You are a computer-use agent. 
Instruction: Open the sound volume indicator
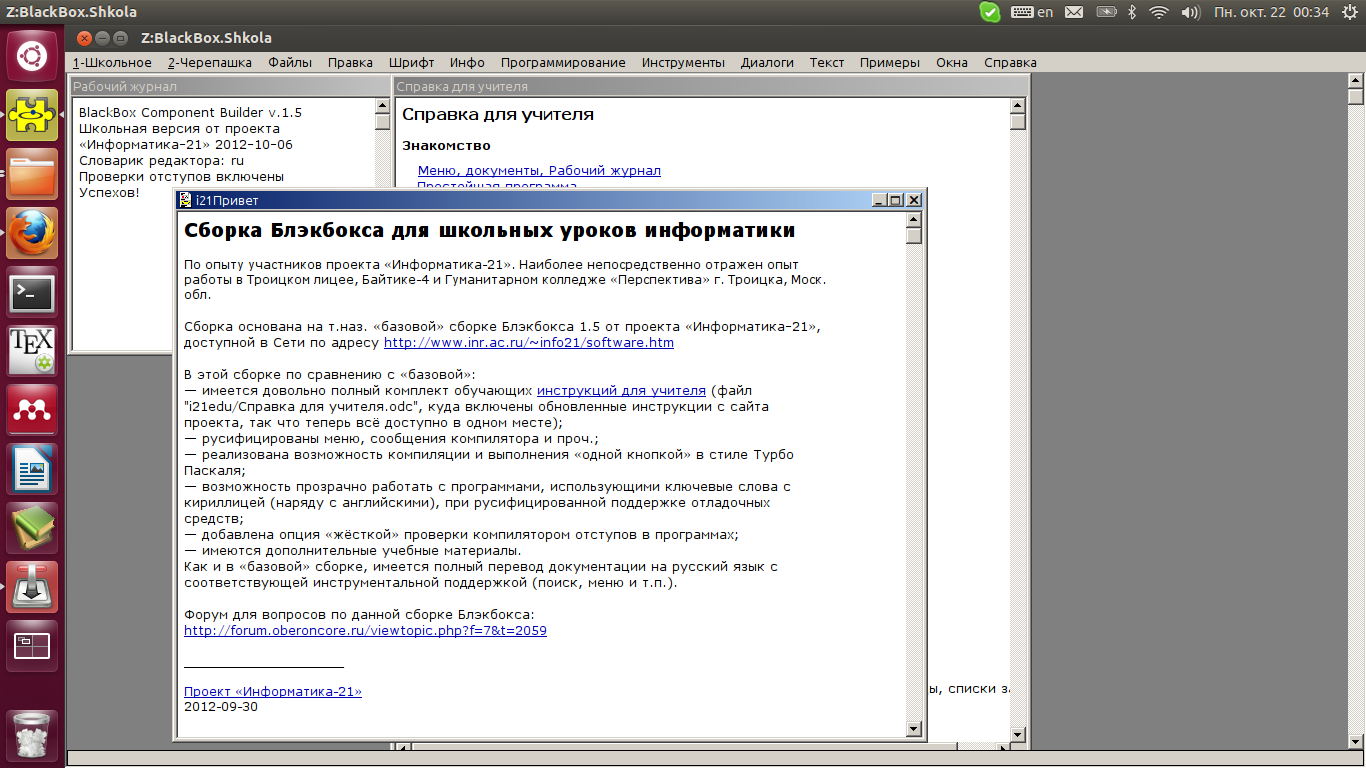pyautogui.click(x=1190, y=12)
